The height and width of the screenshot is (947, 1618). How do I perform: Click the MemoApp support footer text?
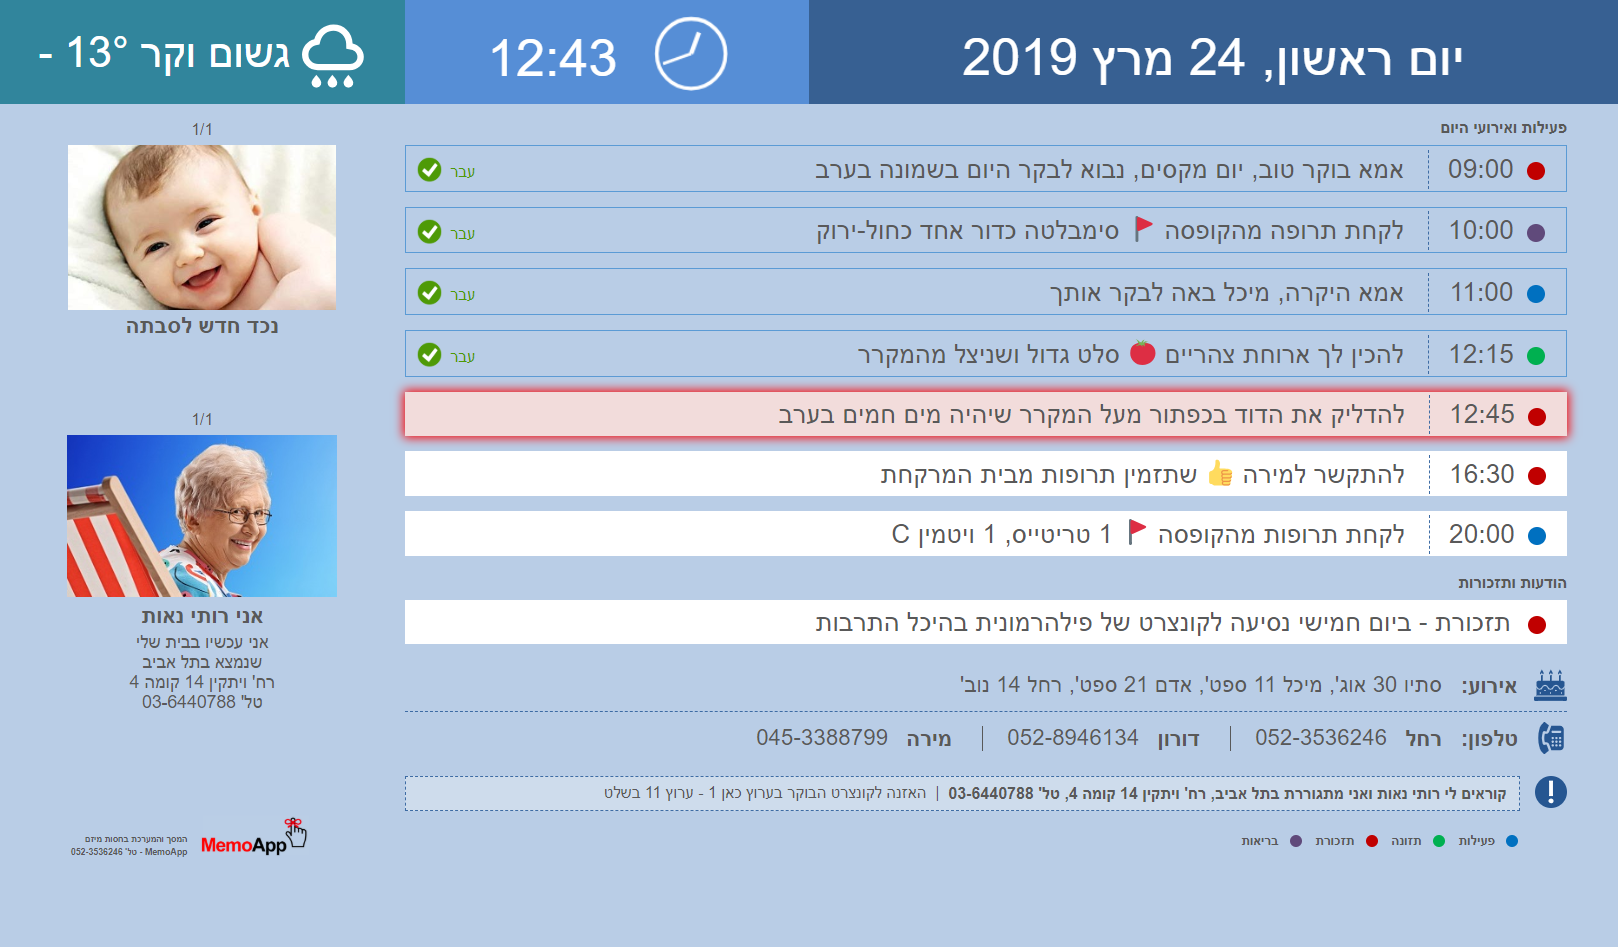(x=129, y=846)
